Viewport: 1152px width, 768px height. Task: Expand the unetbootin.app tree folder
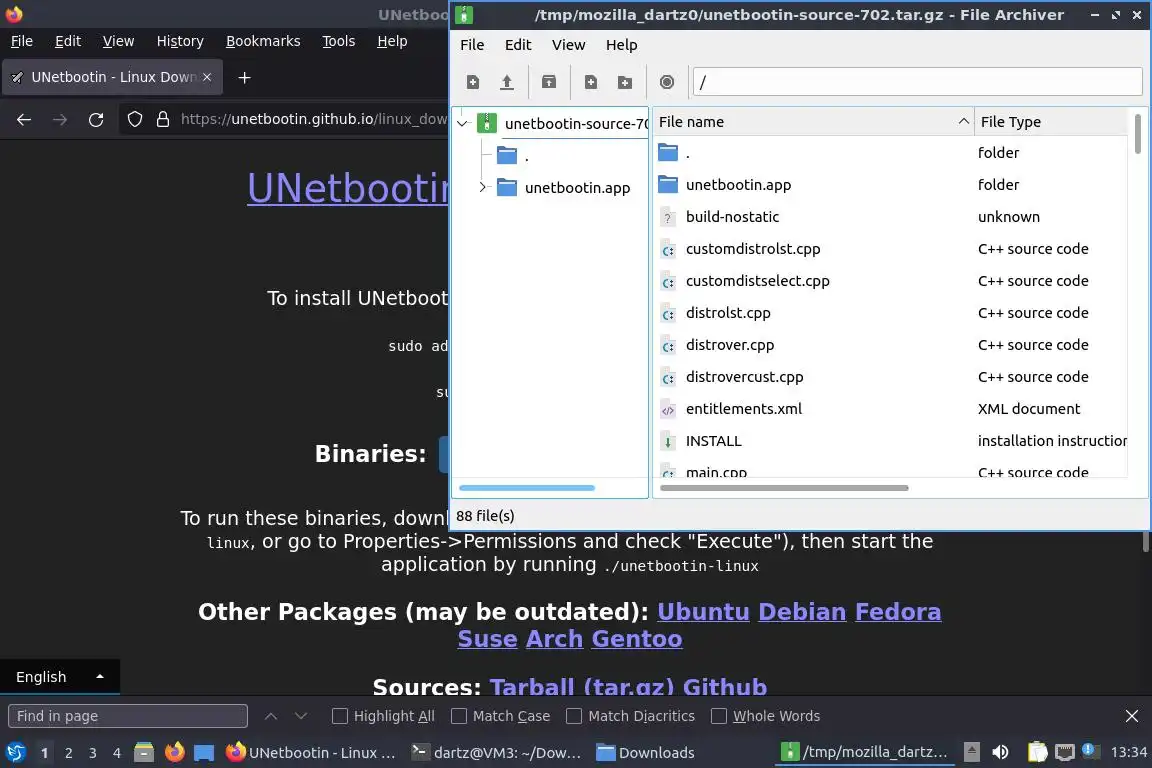click(x=482, y=187)
